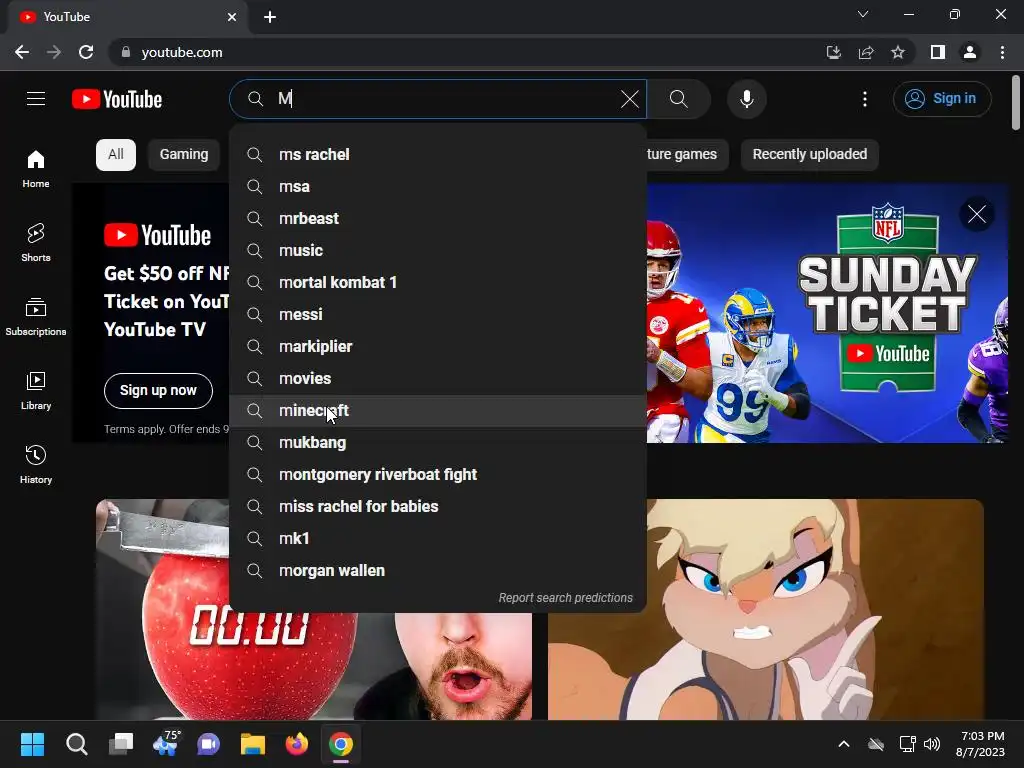Open clock showing 7:03 PM
The height and width of the screenshot is (768, 1024).
tap(980, 744)
